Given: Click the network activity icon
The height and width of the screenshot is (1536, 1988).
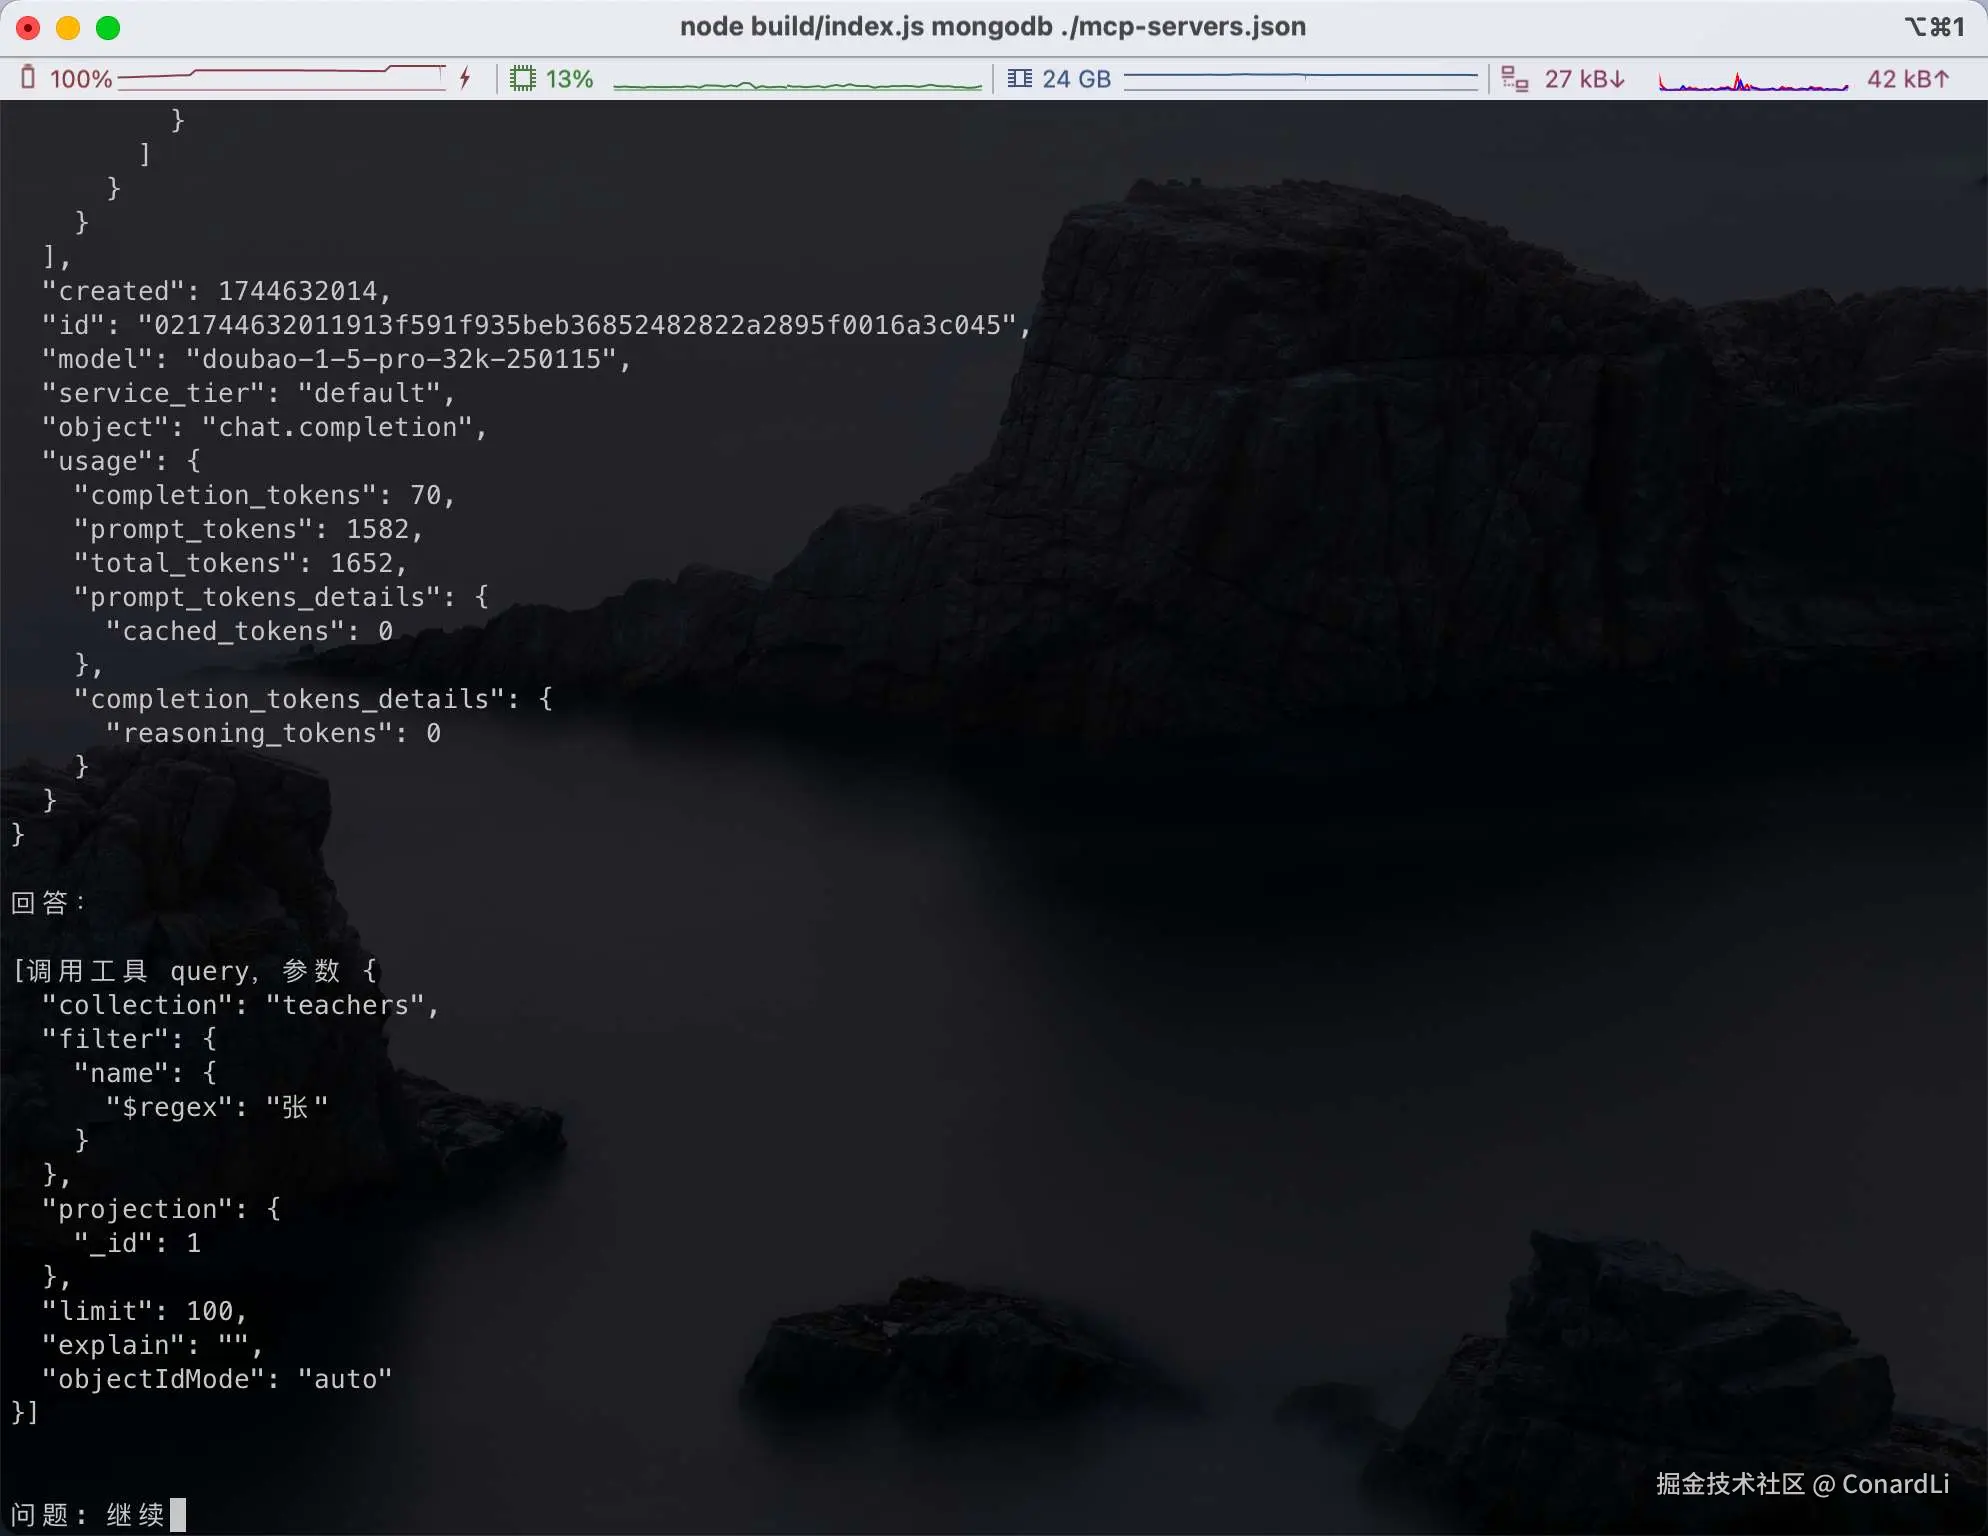Looking at the screenshot, I should 1514,78.
